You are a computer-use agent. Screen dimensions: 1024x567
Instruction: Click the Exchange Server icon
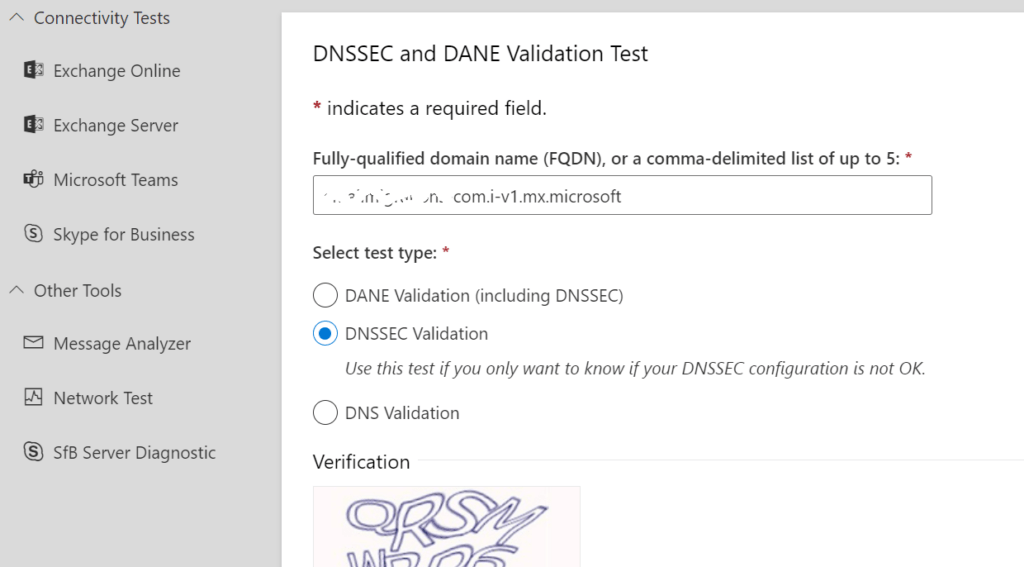click(33, 124)
